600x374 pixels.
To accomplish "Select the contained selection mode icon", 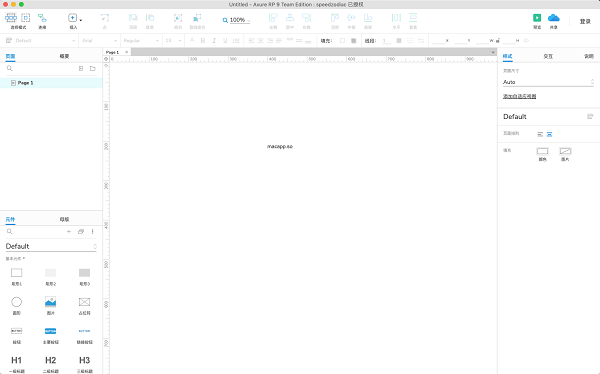I will pos(26,18).
